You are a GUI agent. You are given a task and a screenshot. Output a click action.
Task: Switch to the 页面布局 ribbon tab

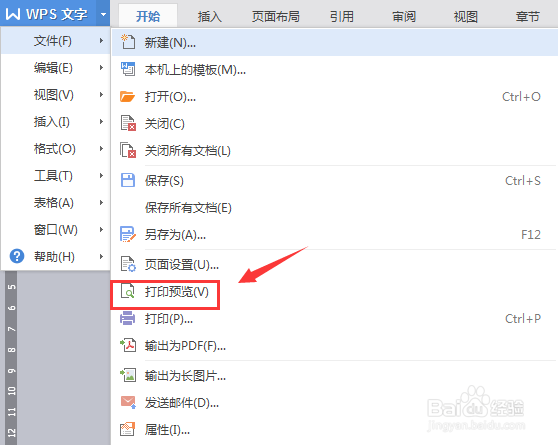click(x=275, y=16)
